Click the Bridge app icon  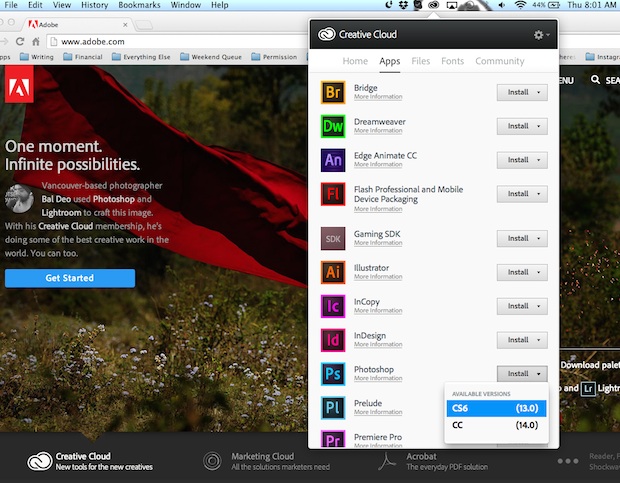[x=333, y=92]
